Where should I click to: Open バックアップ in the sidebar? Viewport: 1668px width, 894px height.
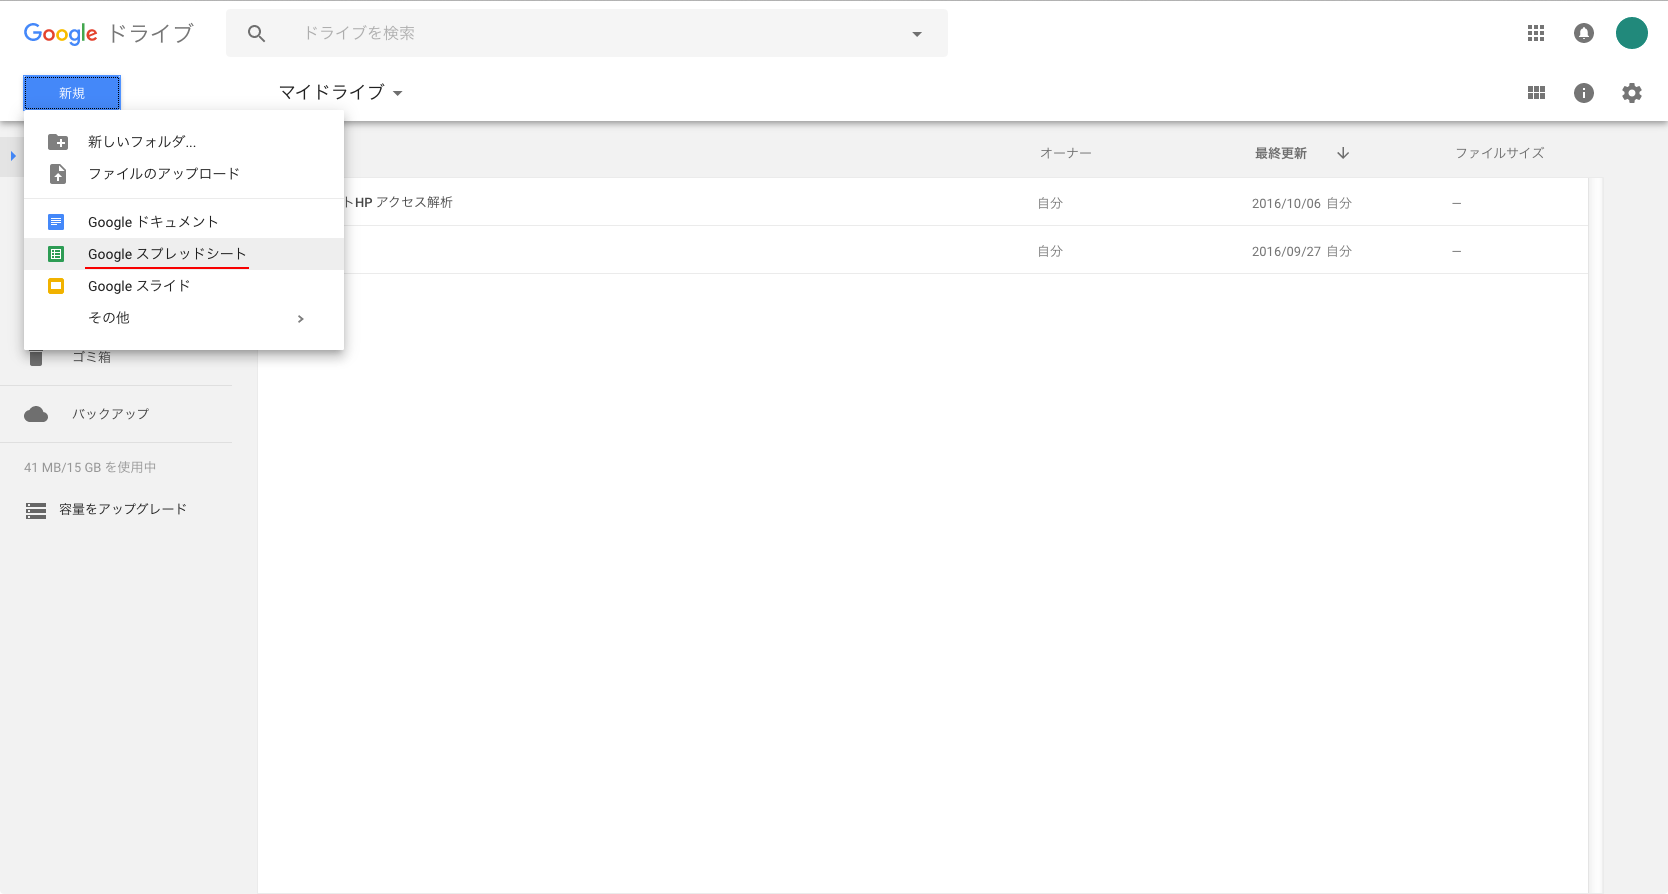click(x=110, y=414)
